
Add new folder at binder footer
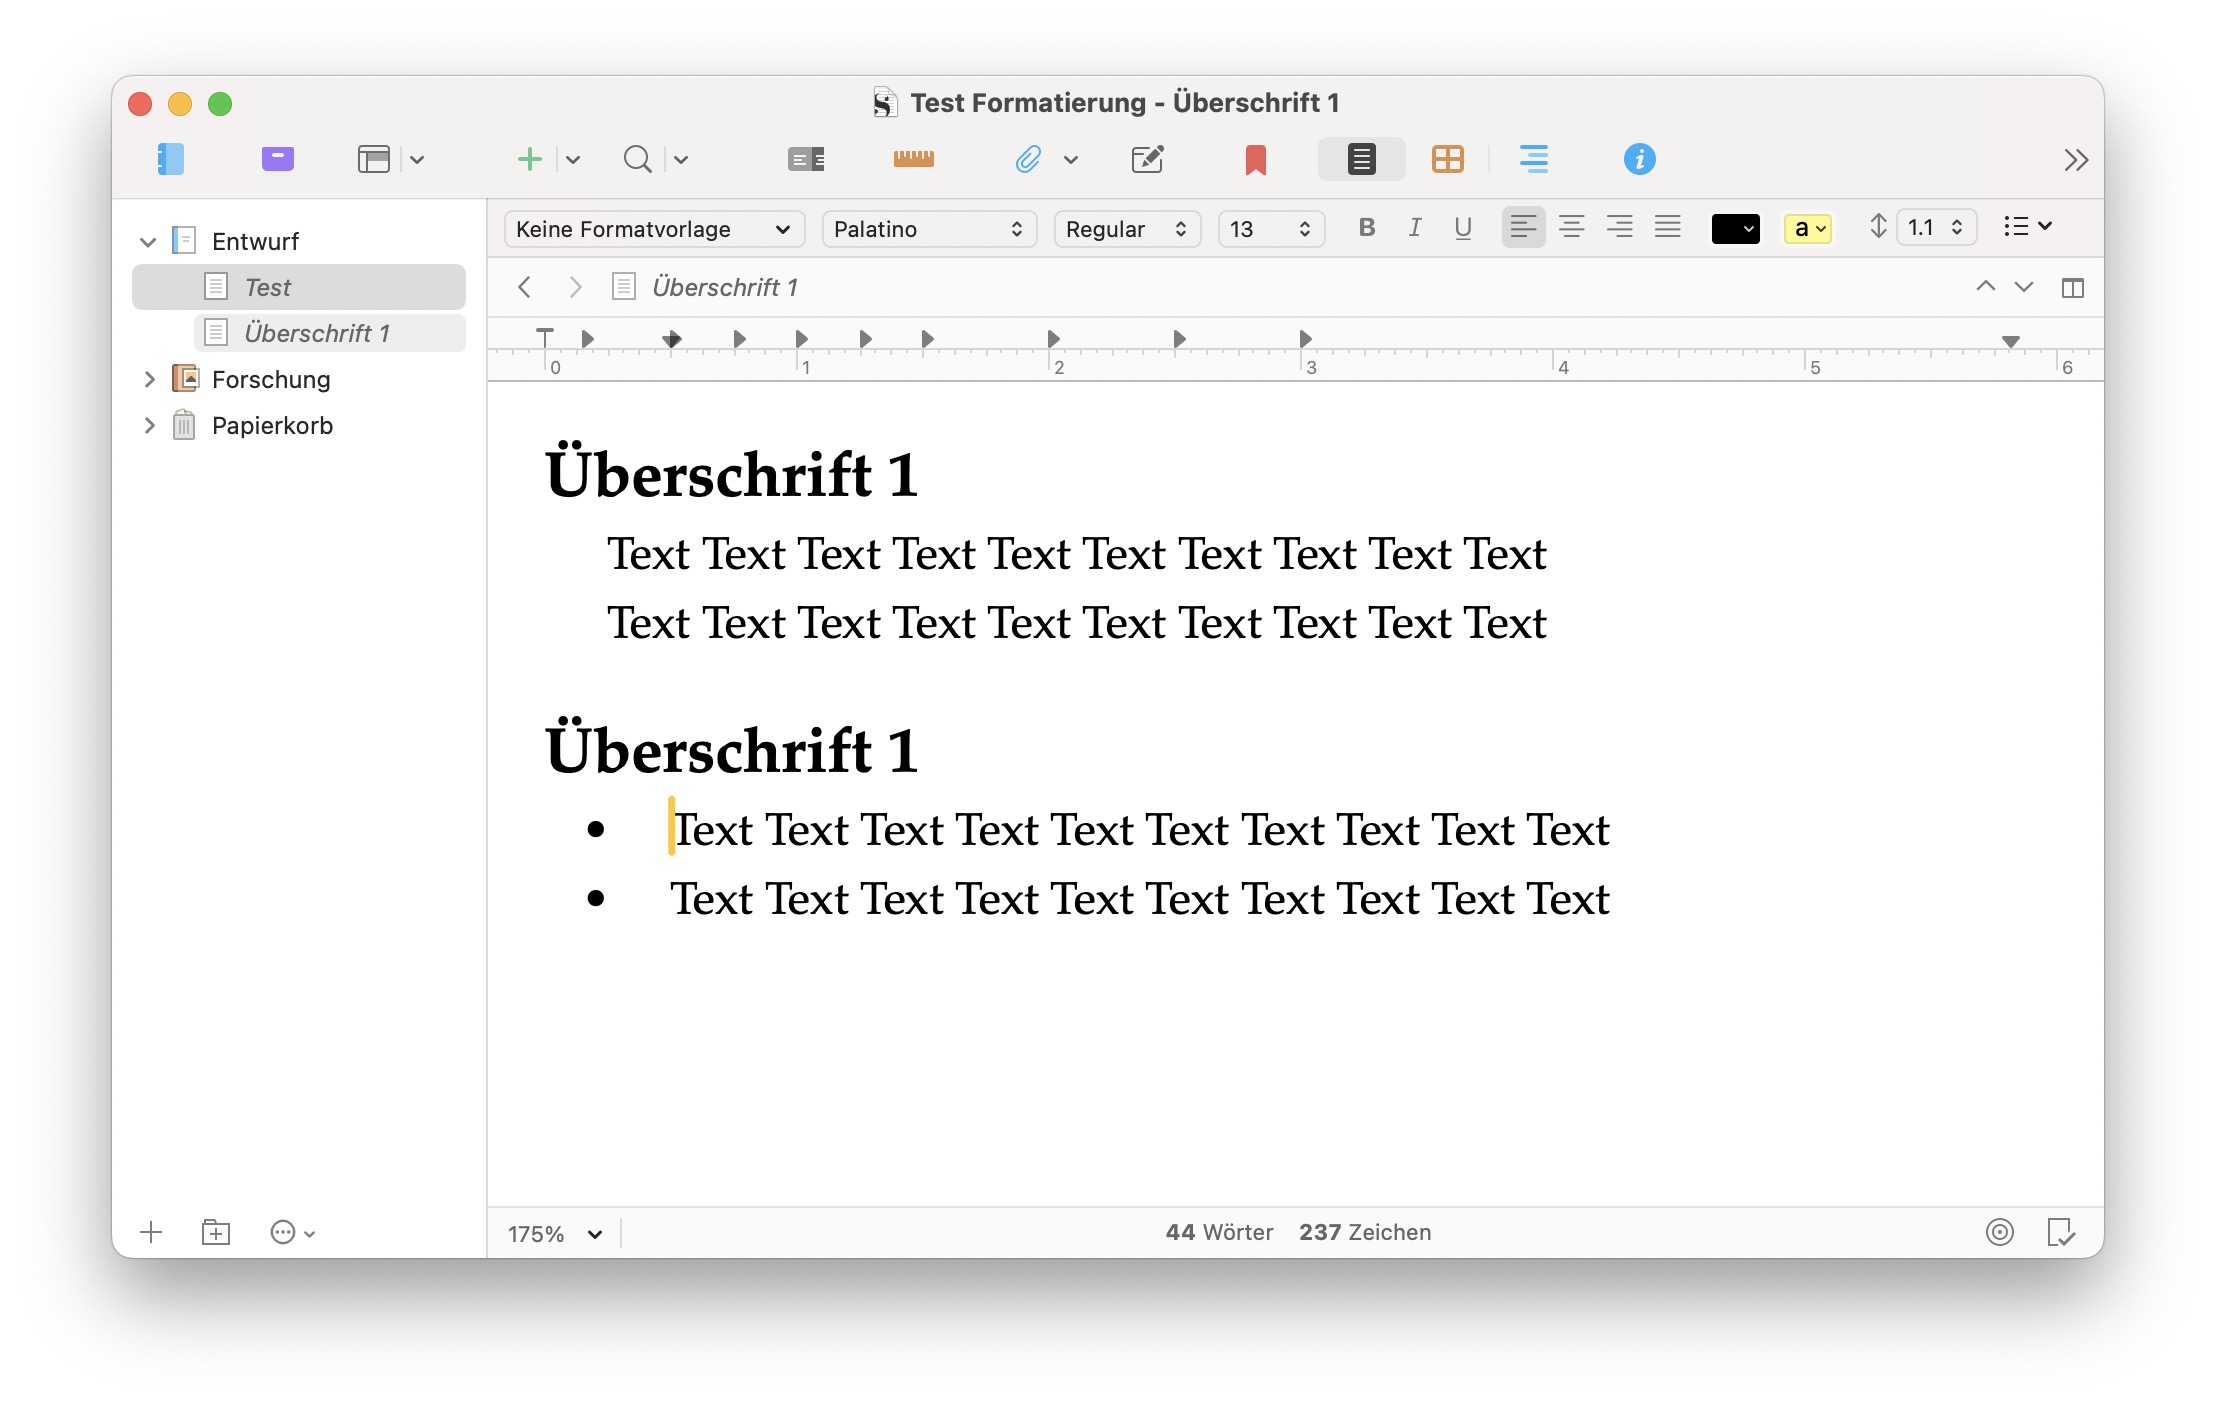pyautogui.click(x=215, y=1232)
